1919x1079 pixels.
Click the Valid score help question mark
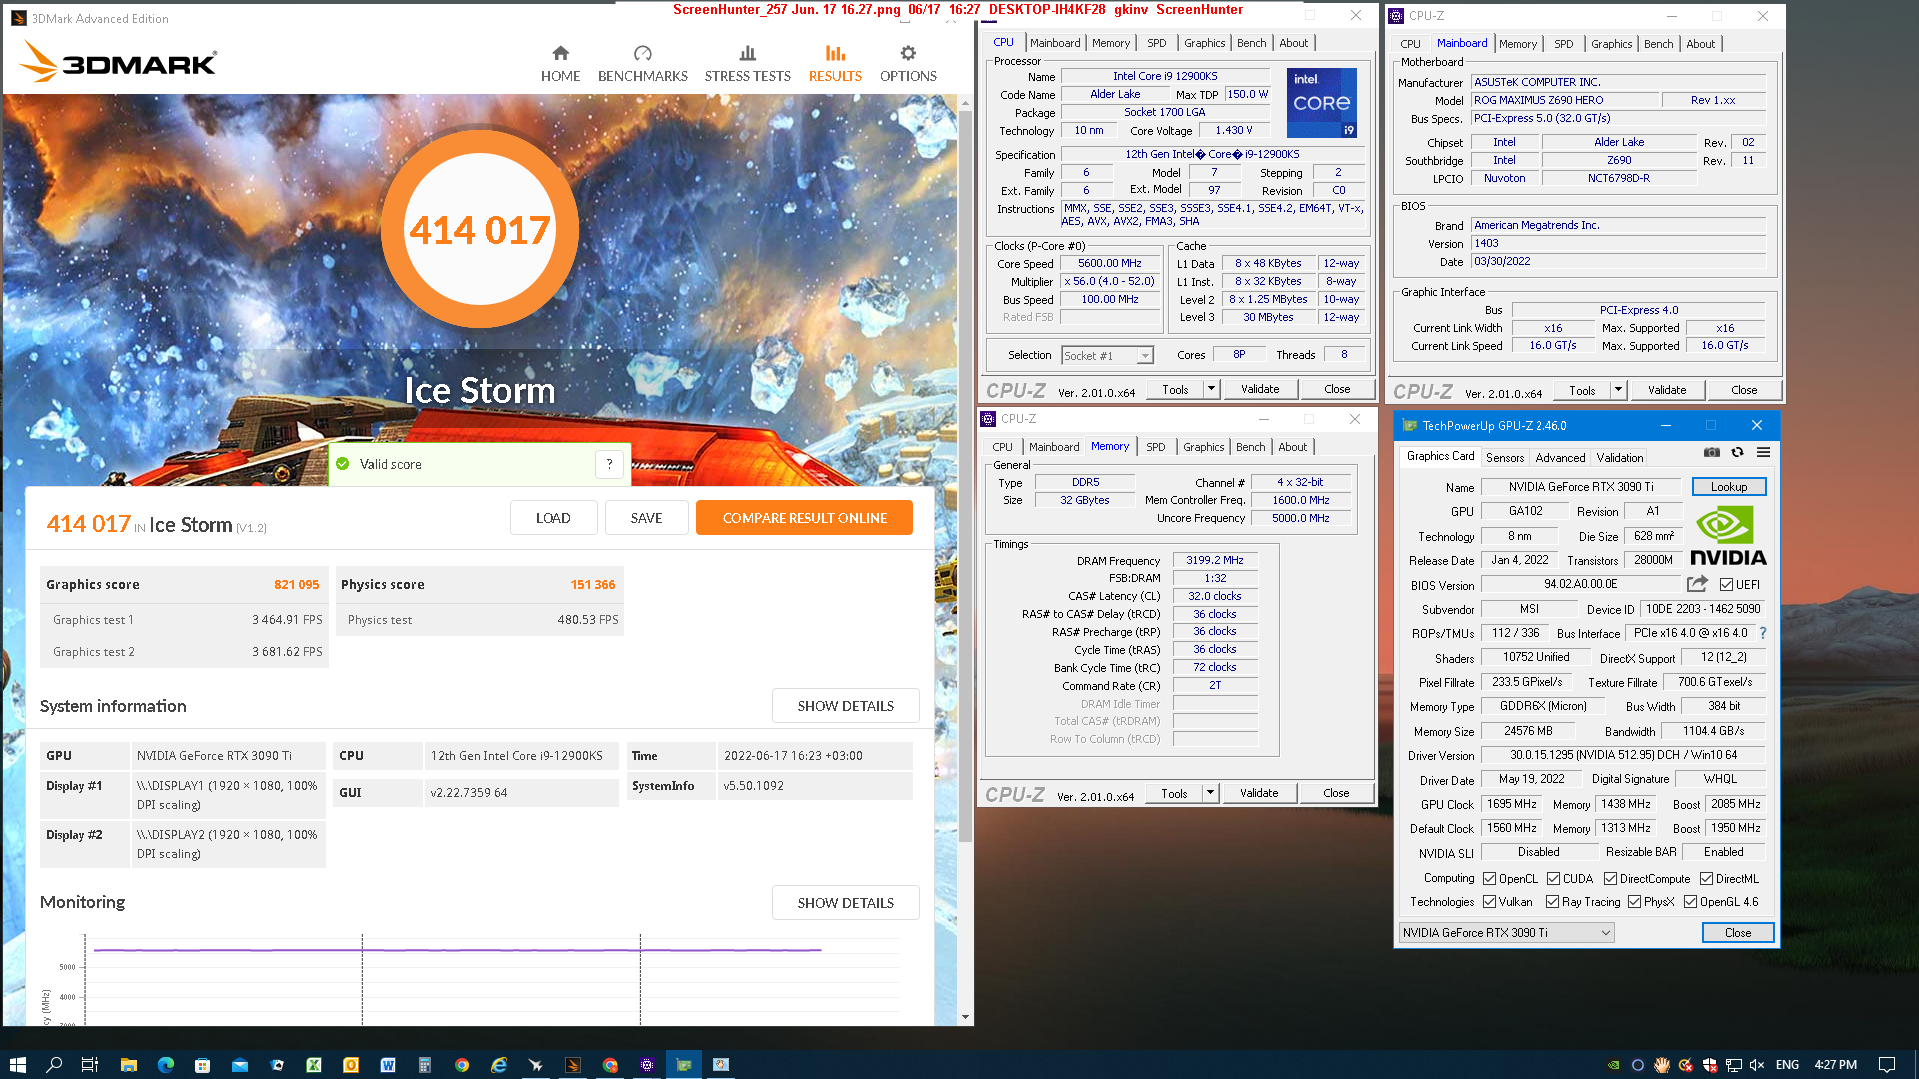609,464
